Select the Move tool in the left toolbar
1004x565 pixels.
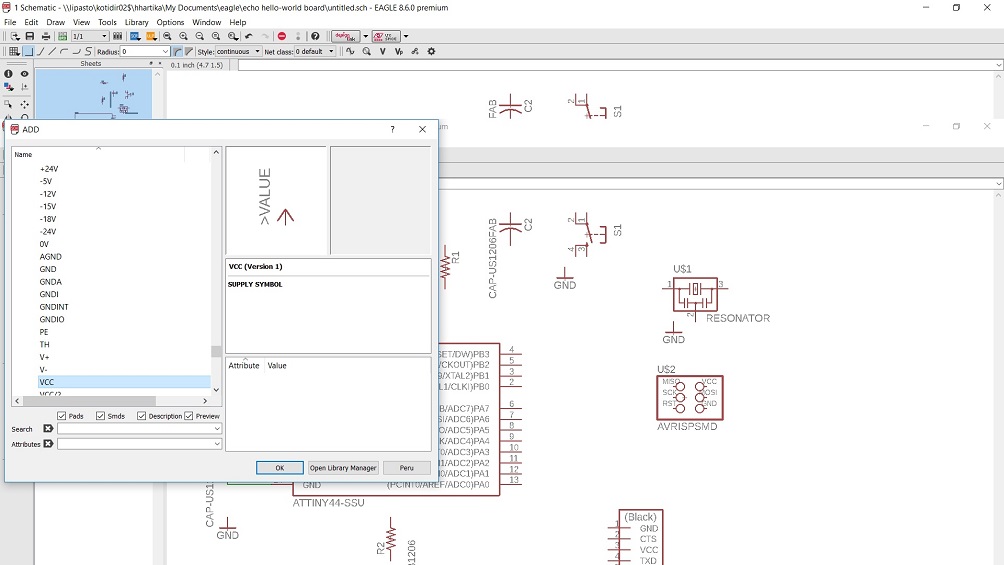click(x=24, y=104)
